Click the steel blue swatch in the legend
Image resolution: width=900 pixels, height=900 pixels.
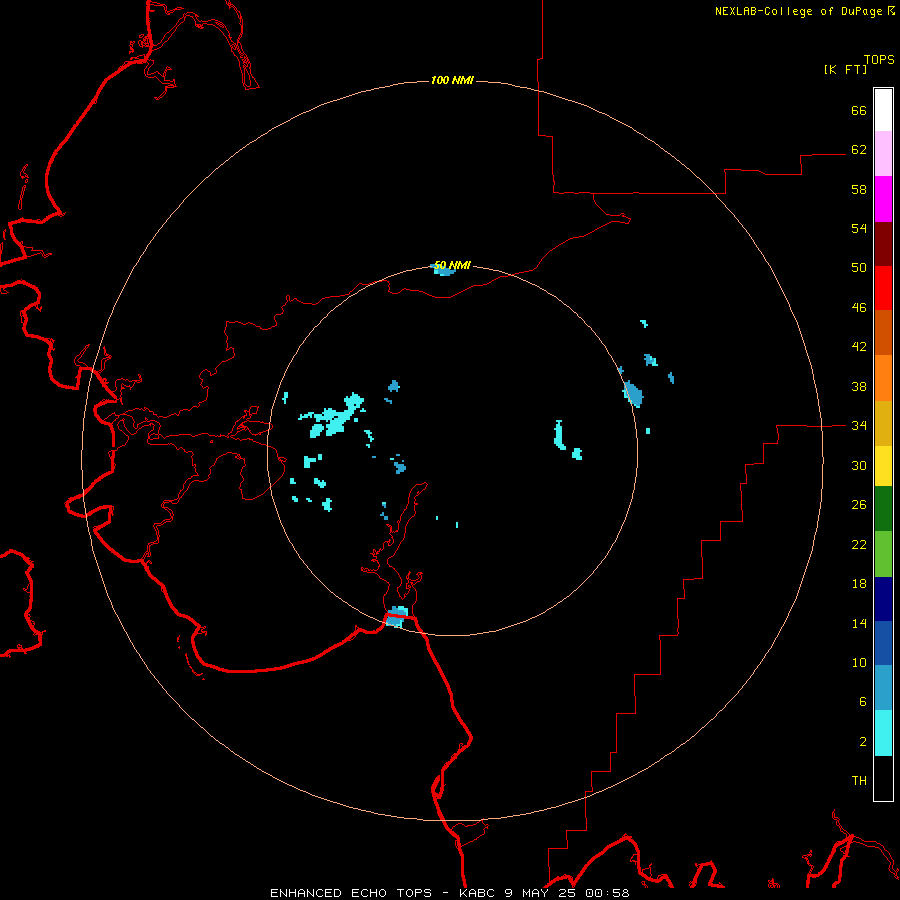(x=883, y=688)
